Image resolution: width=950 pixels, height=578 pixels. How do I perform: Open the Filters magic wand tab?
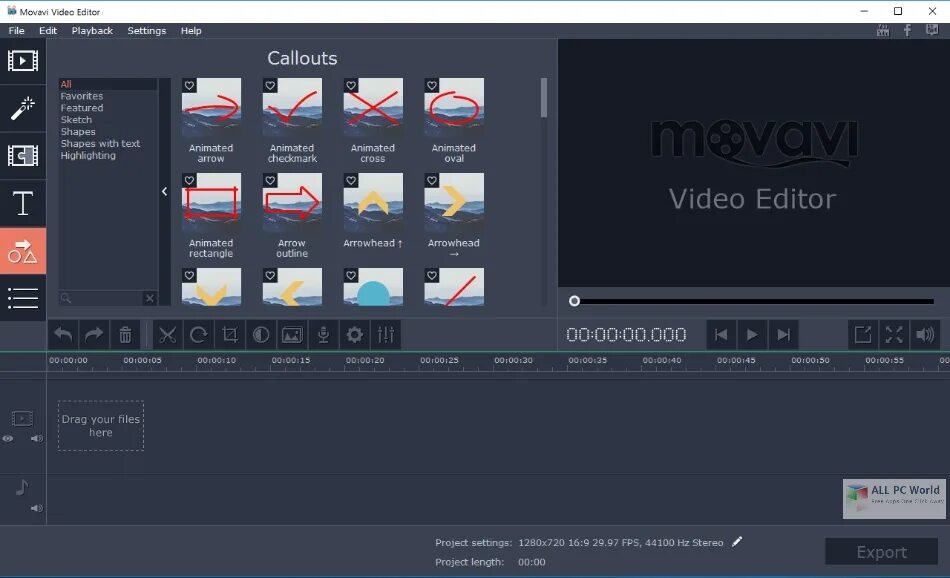[x=22, y=109]
